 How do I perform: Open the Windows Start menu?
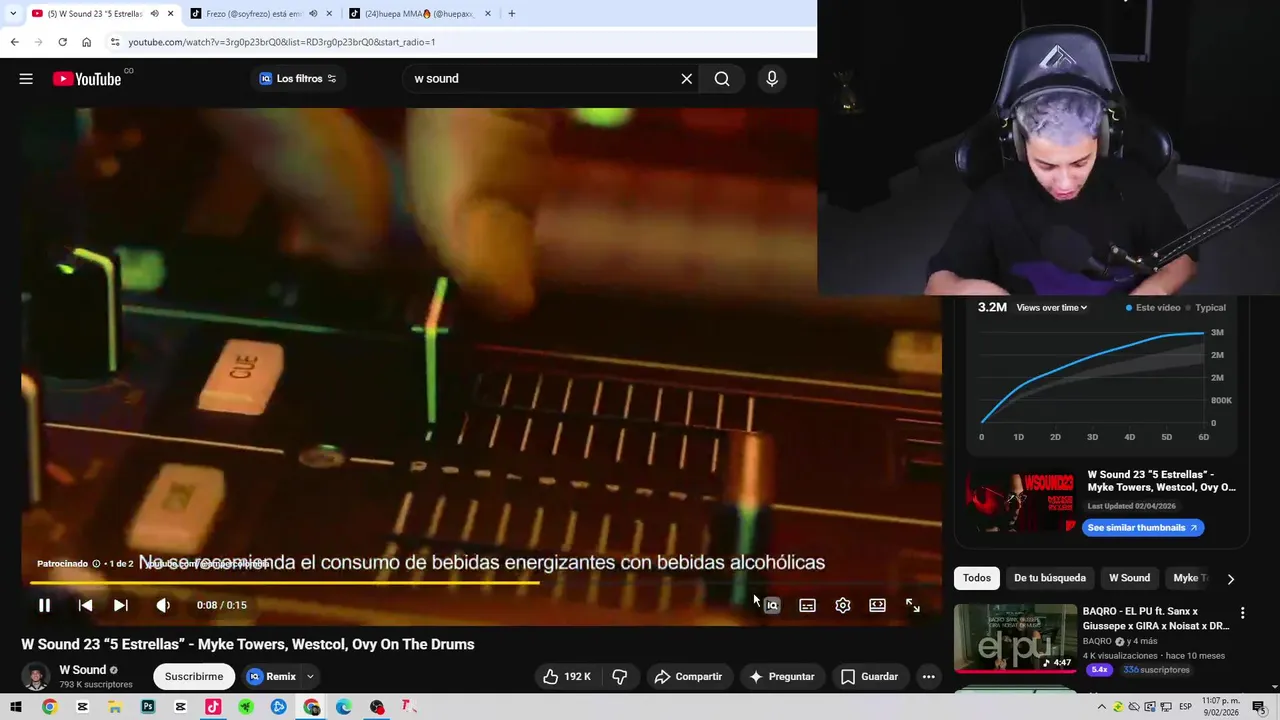[x=15, y=707]
